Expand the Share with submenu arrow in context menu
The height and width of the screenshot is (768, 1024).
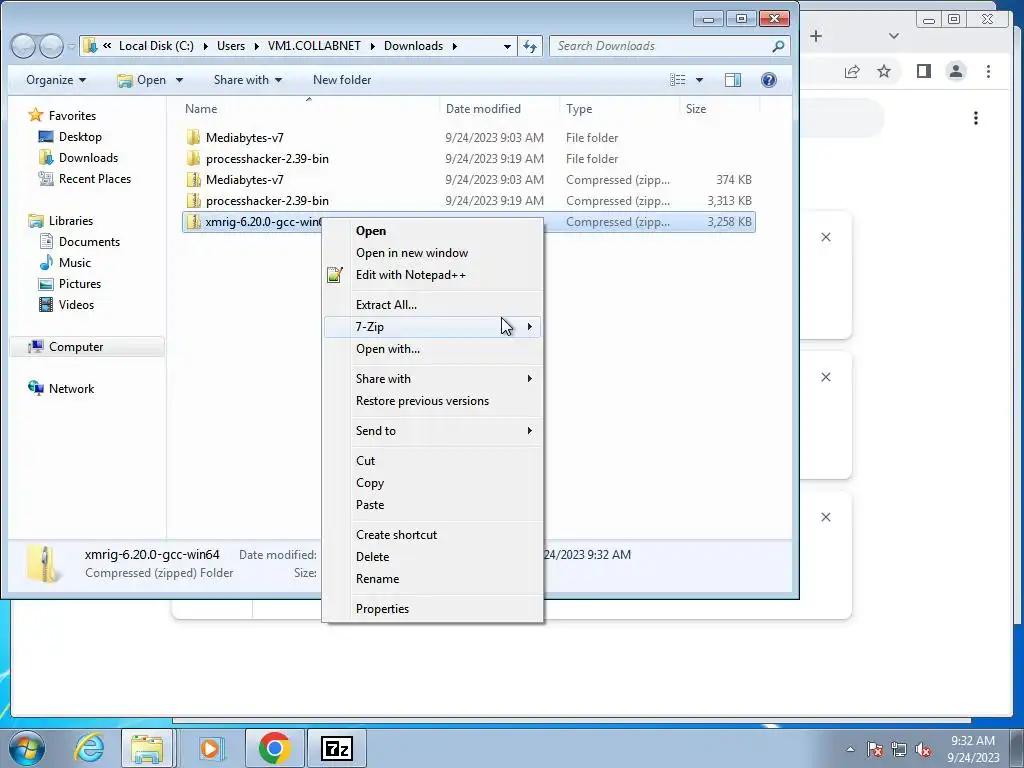coord(530,379)
